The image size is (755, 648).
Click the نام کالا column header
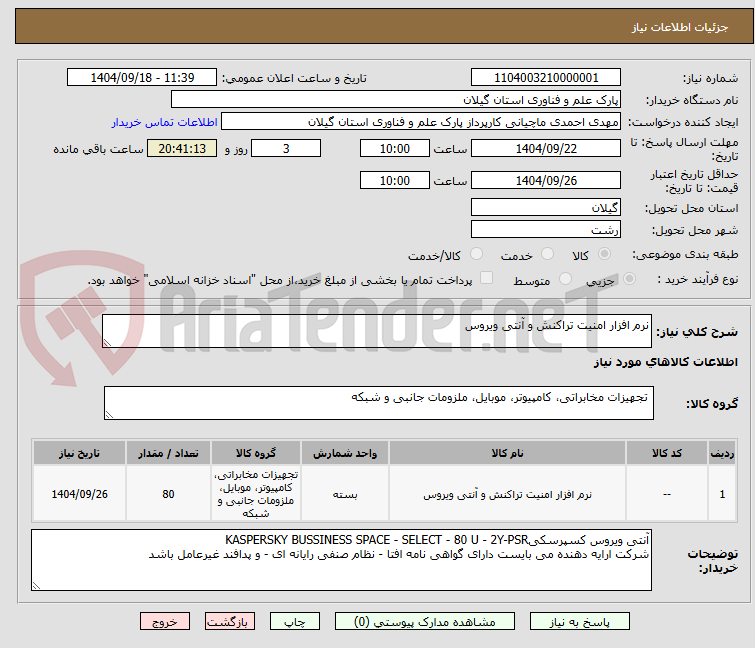pos(508,453)
